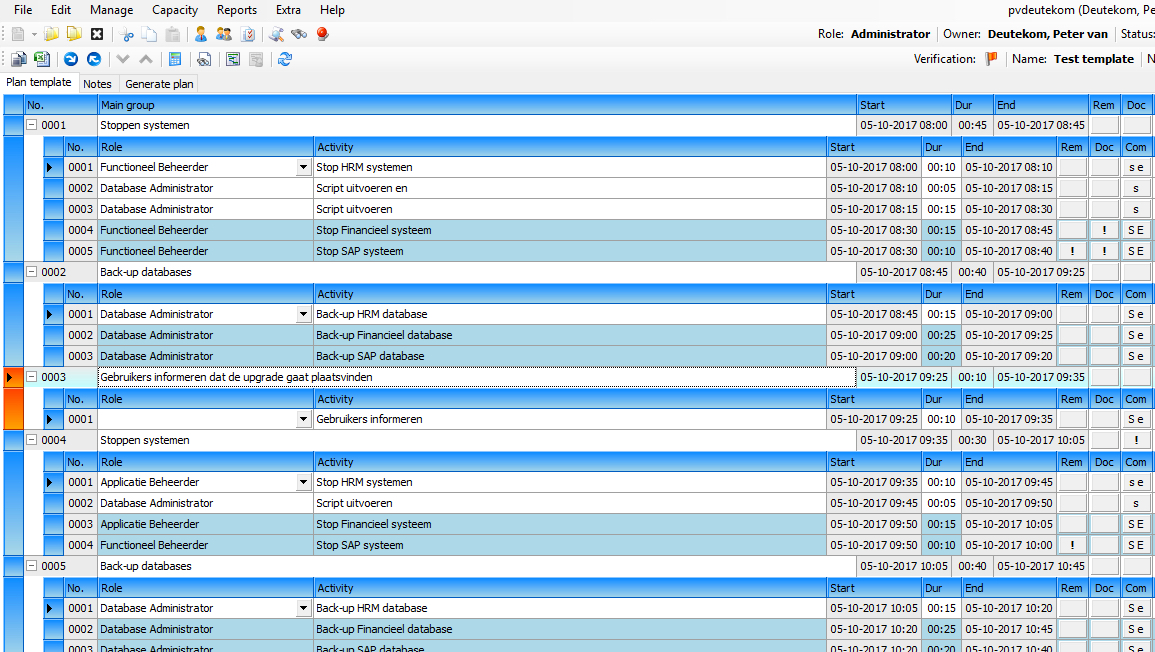This screenshot has width=1155, height=652.
Task: Click the blue calculator icon
Action: 175,59
